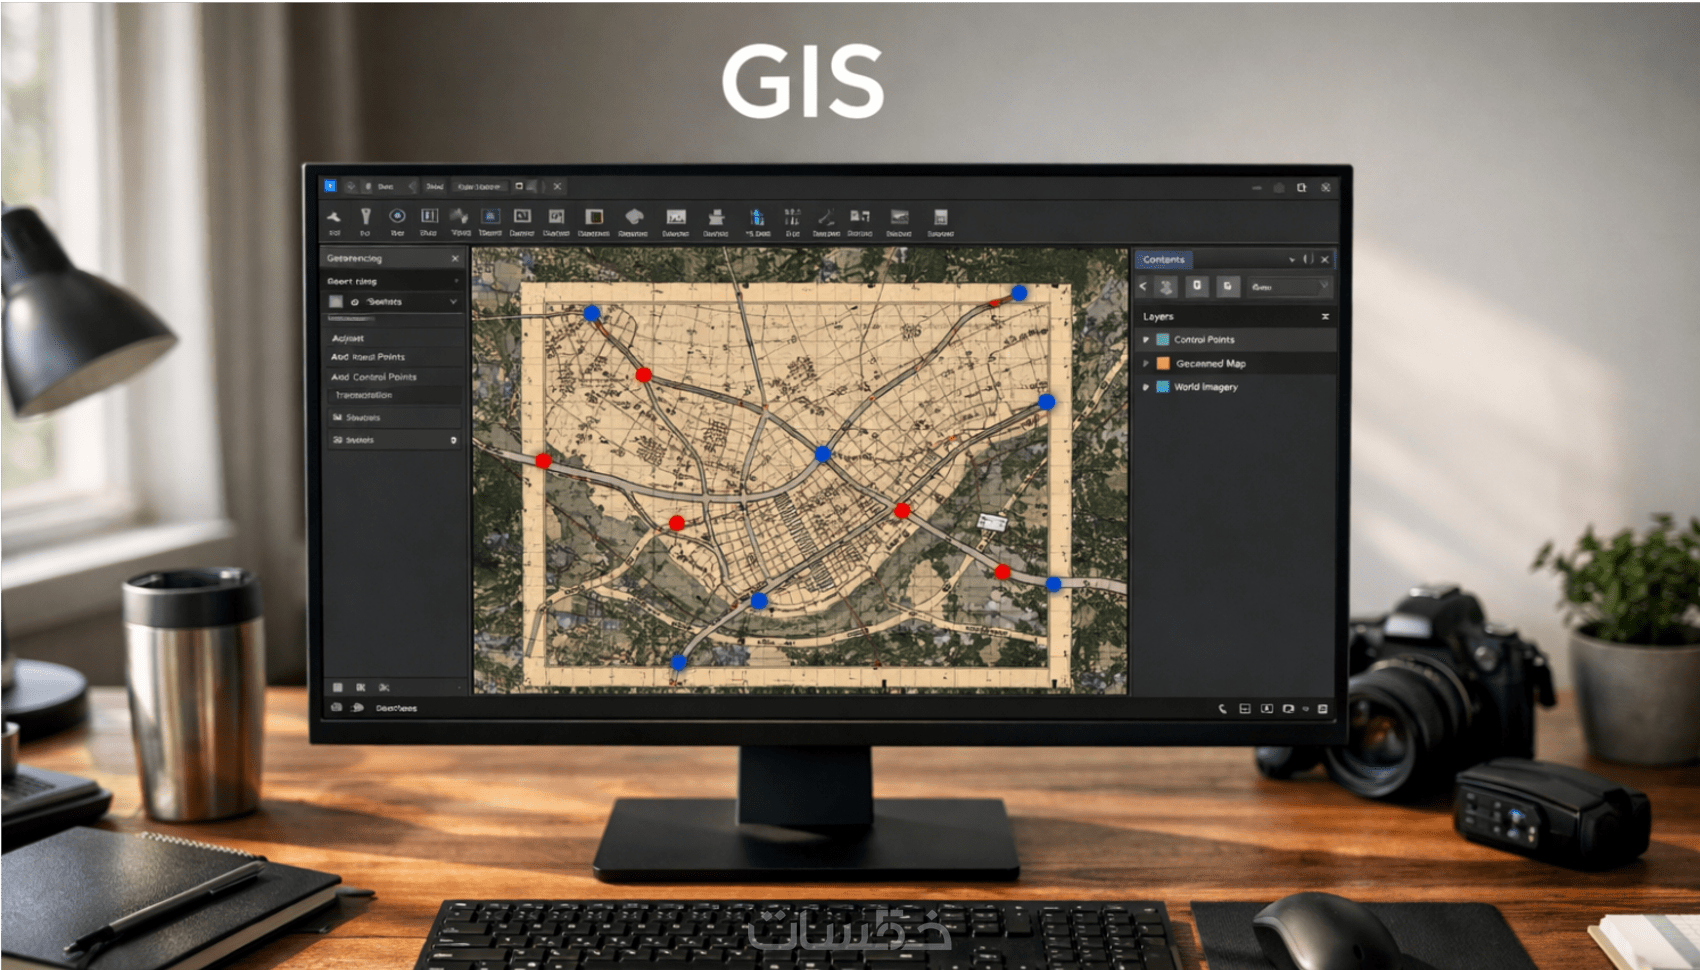Click the Add Control Points button
The image size is (1700, 970).
[x=374, y=377]
